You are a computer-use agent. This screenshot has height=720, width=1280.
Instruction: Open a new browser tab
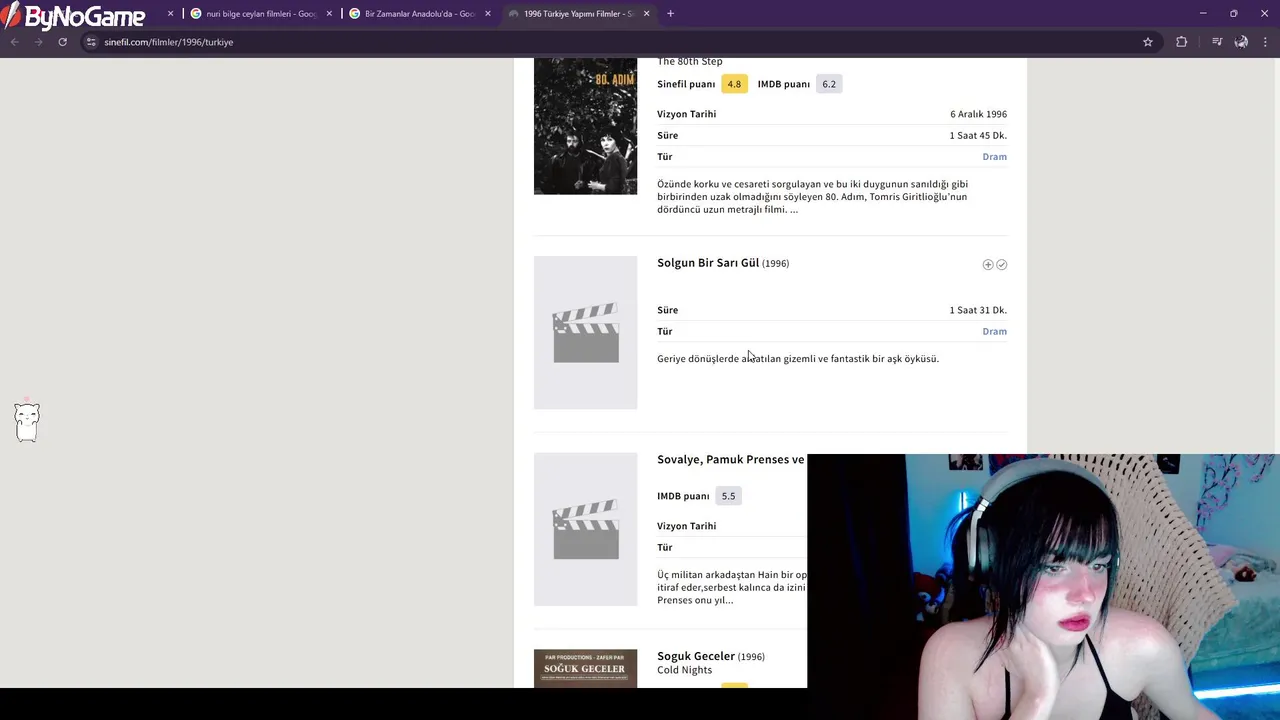click(x=670, y=14)
